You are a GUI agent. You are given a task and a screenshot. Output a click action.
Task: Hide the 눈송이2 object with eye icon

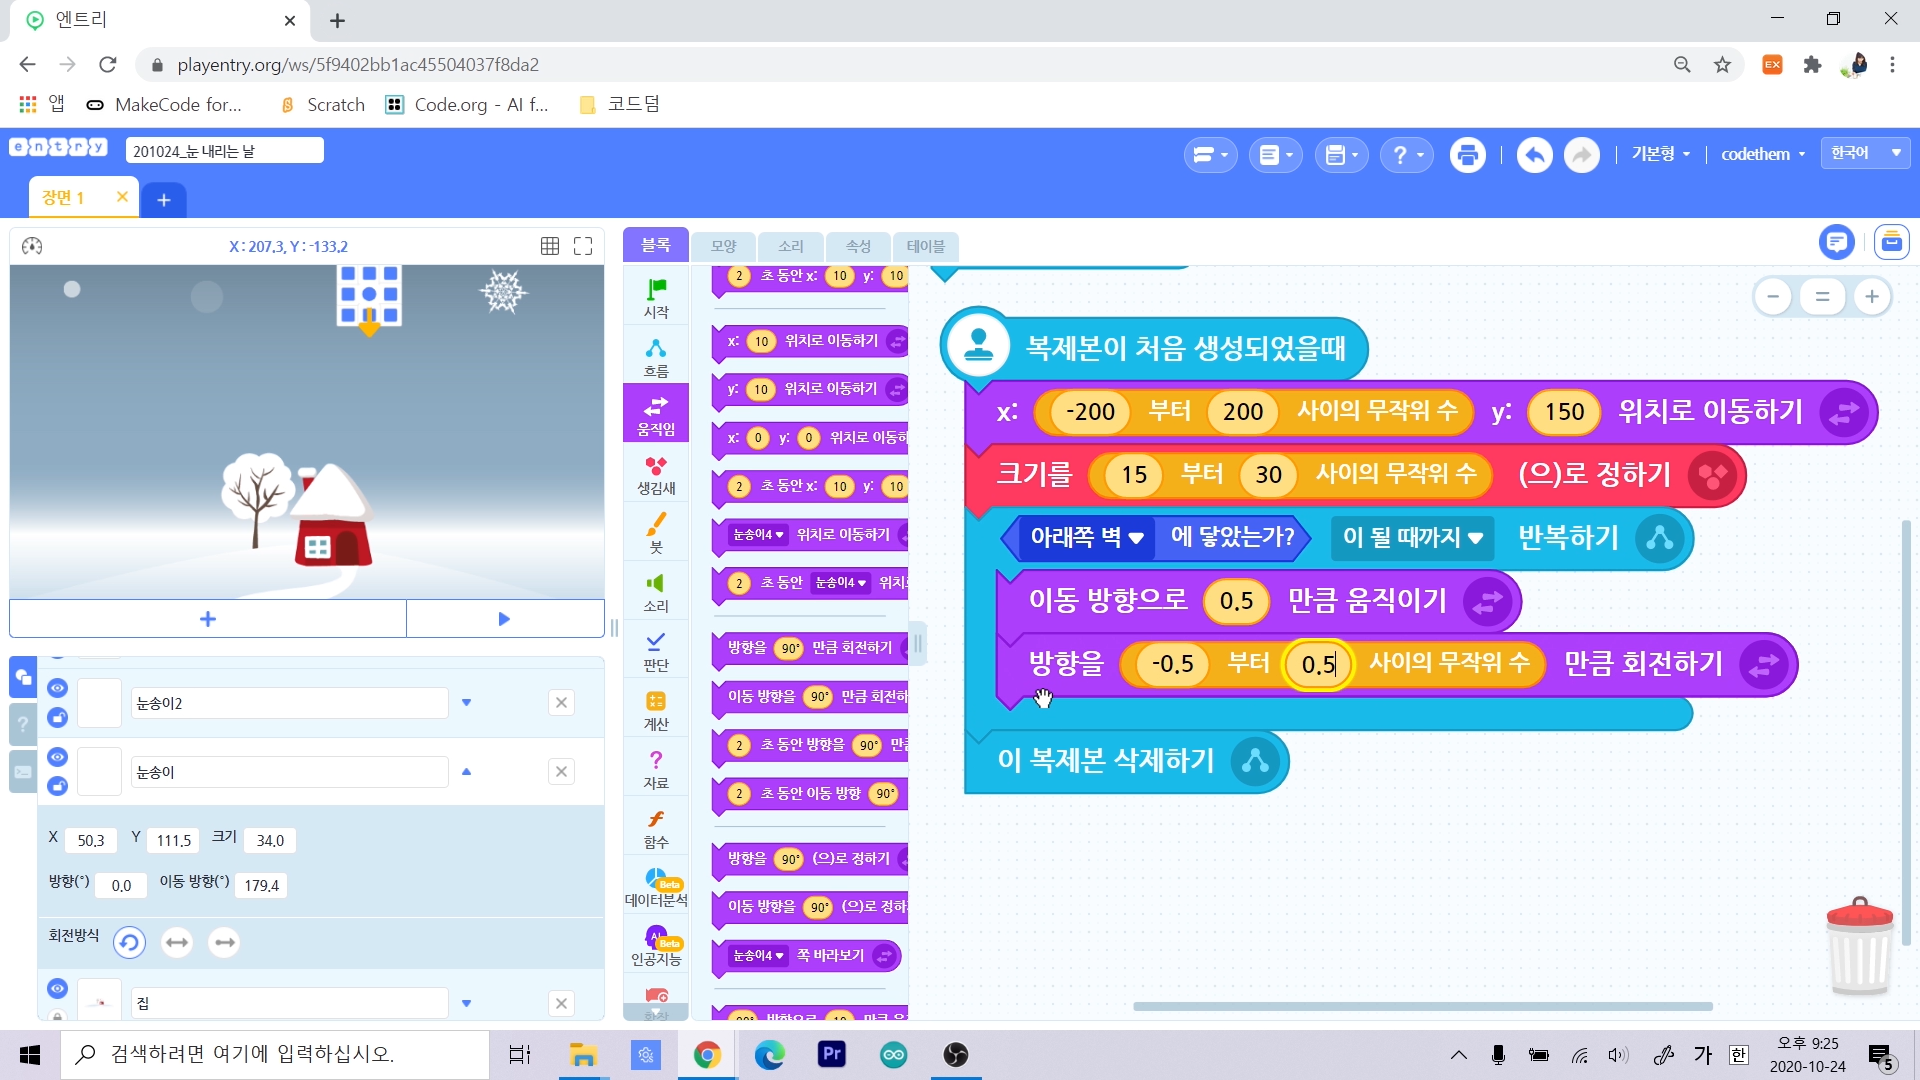tap(57, 688)
